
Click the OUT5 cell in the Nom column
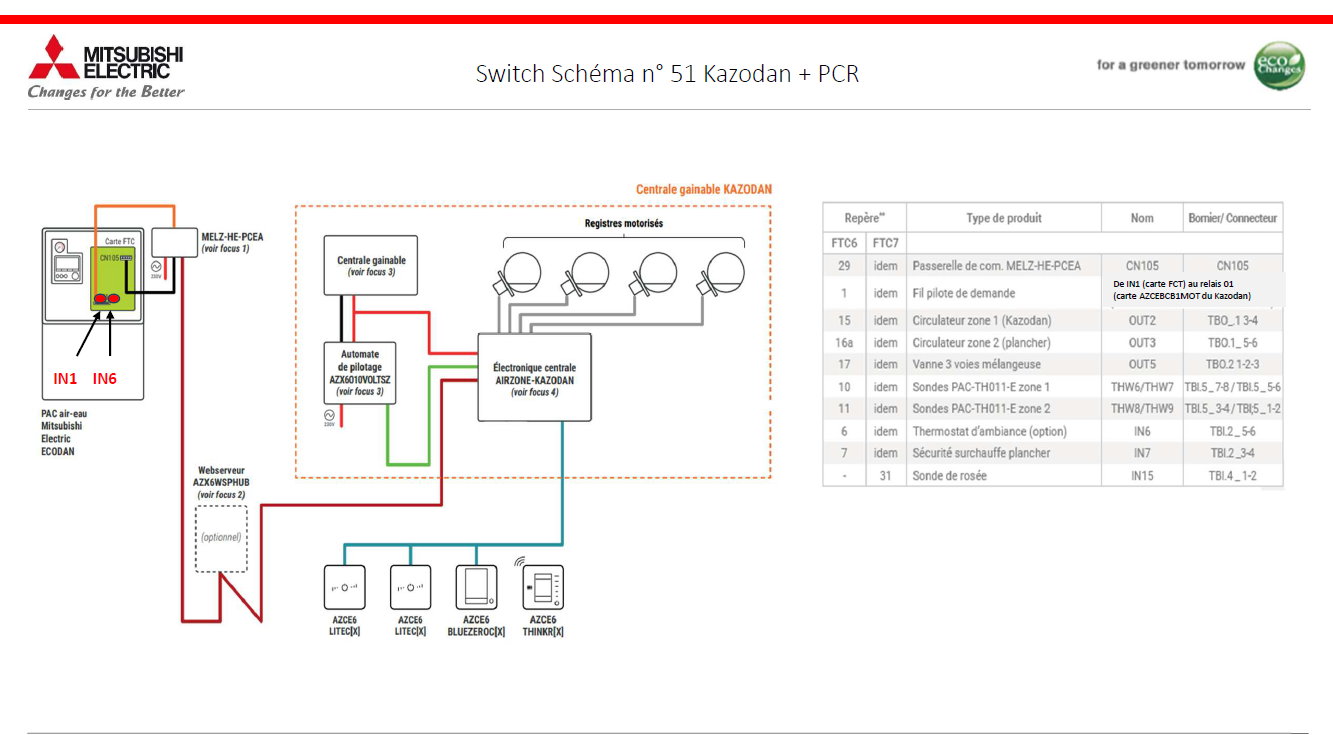coord(1142,364)
